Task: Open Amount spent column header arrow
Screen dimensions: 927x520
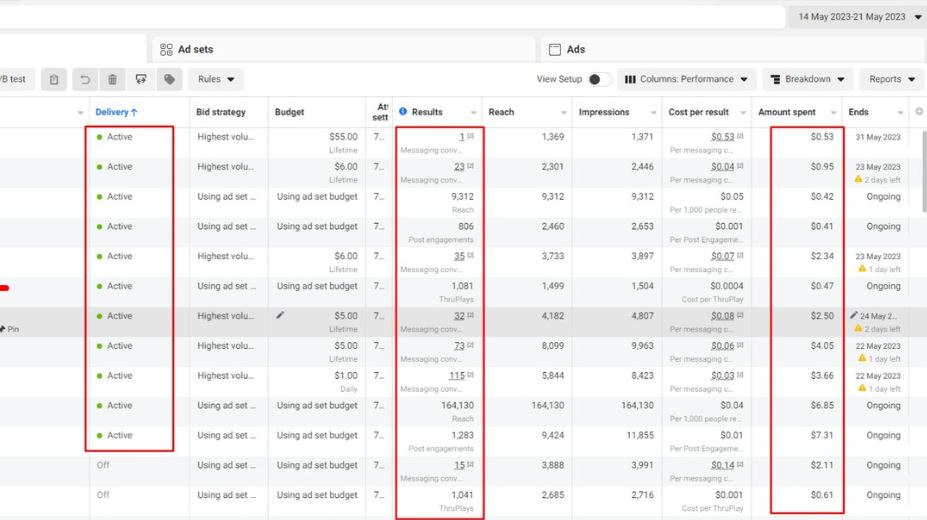Action: coord(833,112)
